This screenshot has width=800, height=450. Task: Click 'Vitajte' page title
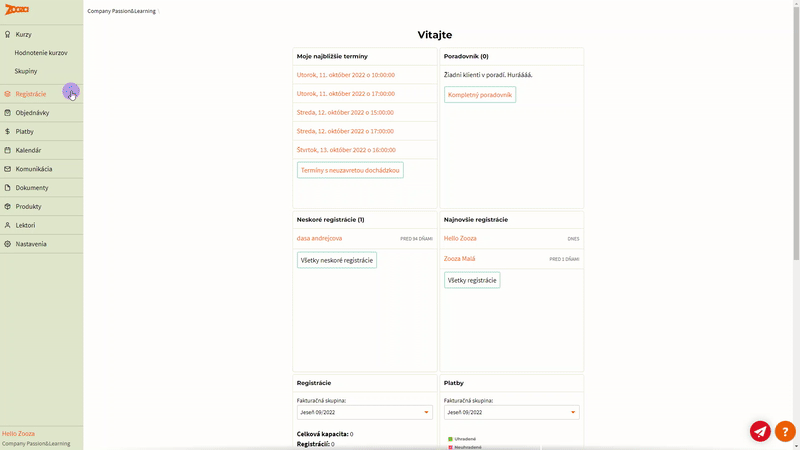point(435,35)
